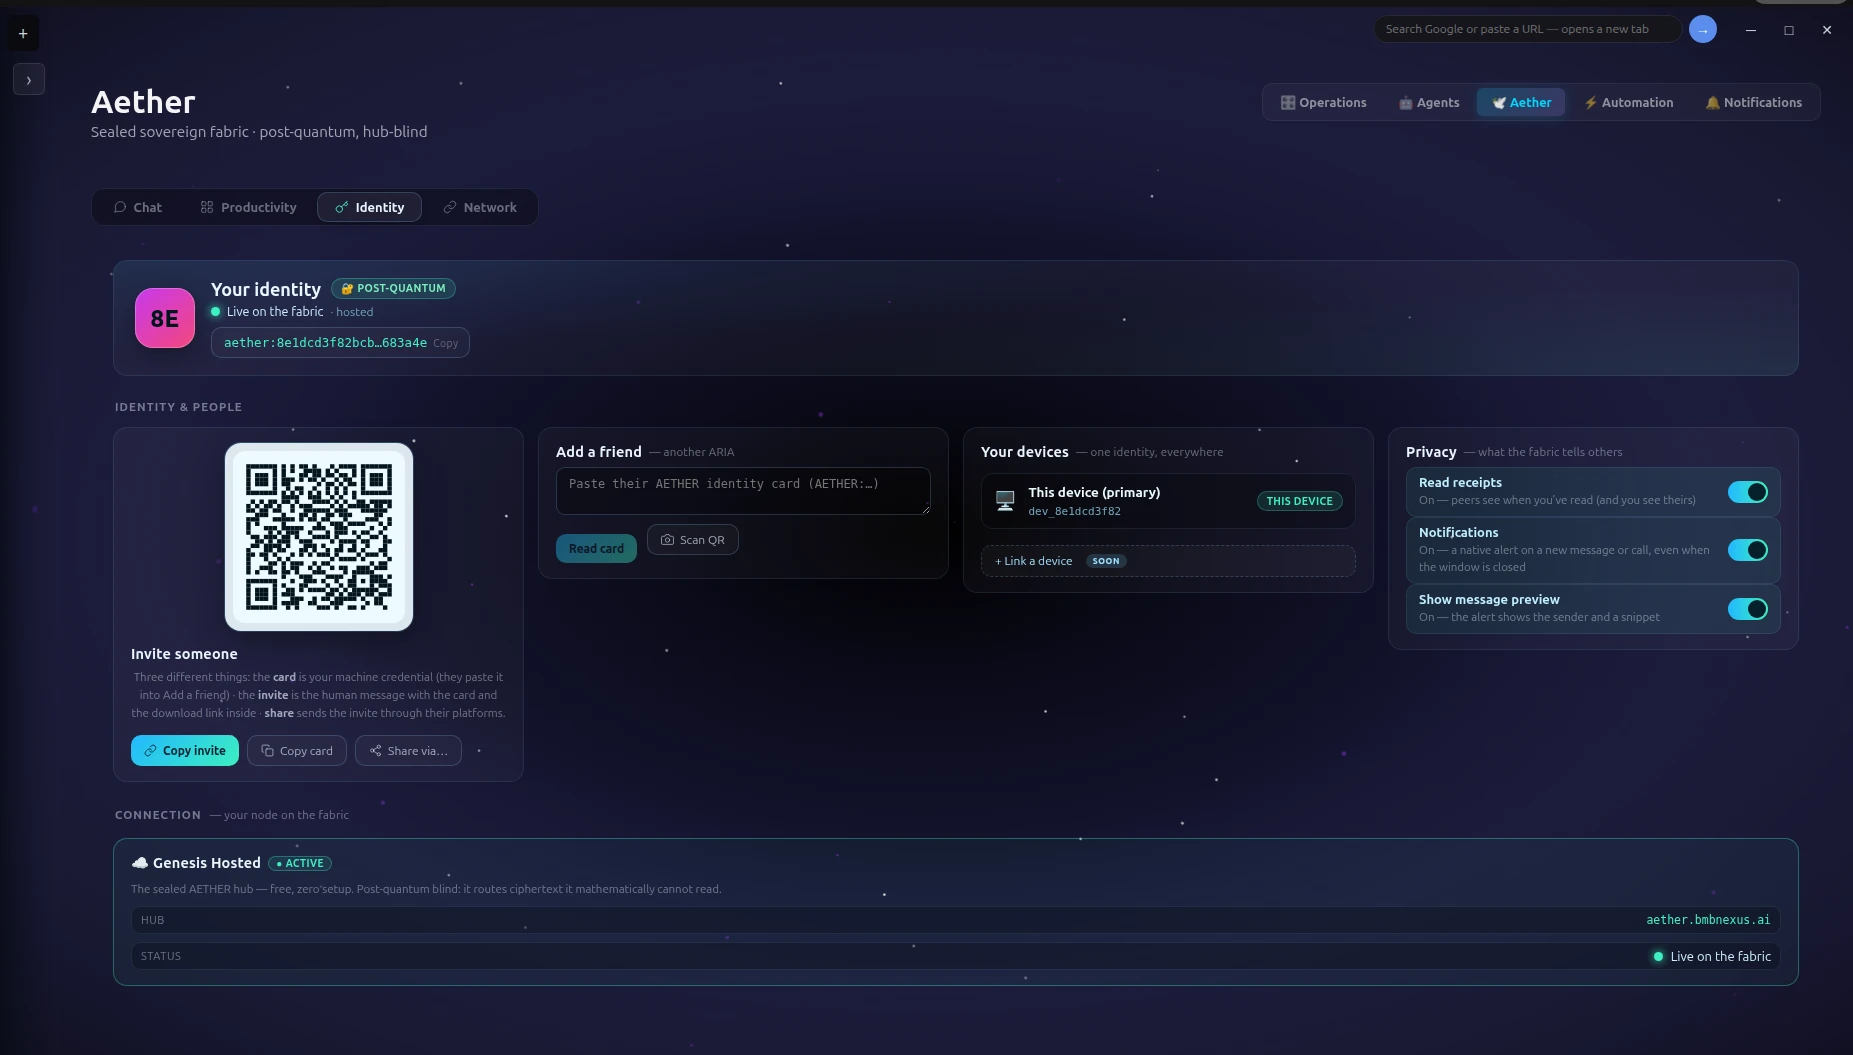Focus the Search Google or paste URL field
This screenshot has height=1055, width=1853.
1526,29
